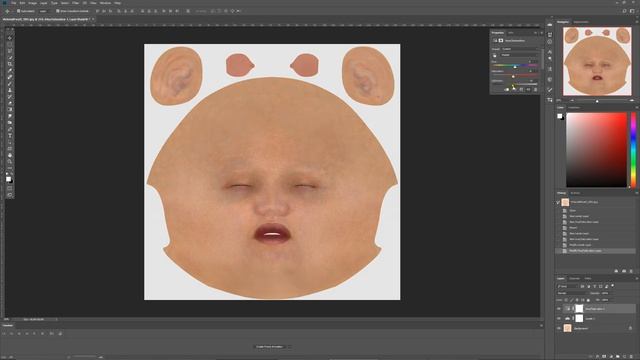
Task: Select the Lasso tool
Action: click(10, 51)
